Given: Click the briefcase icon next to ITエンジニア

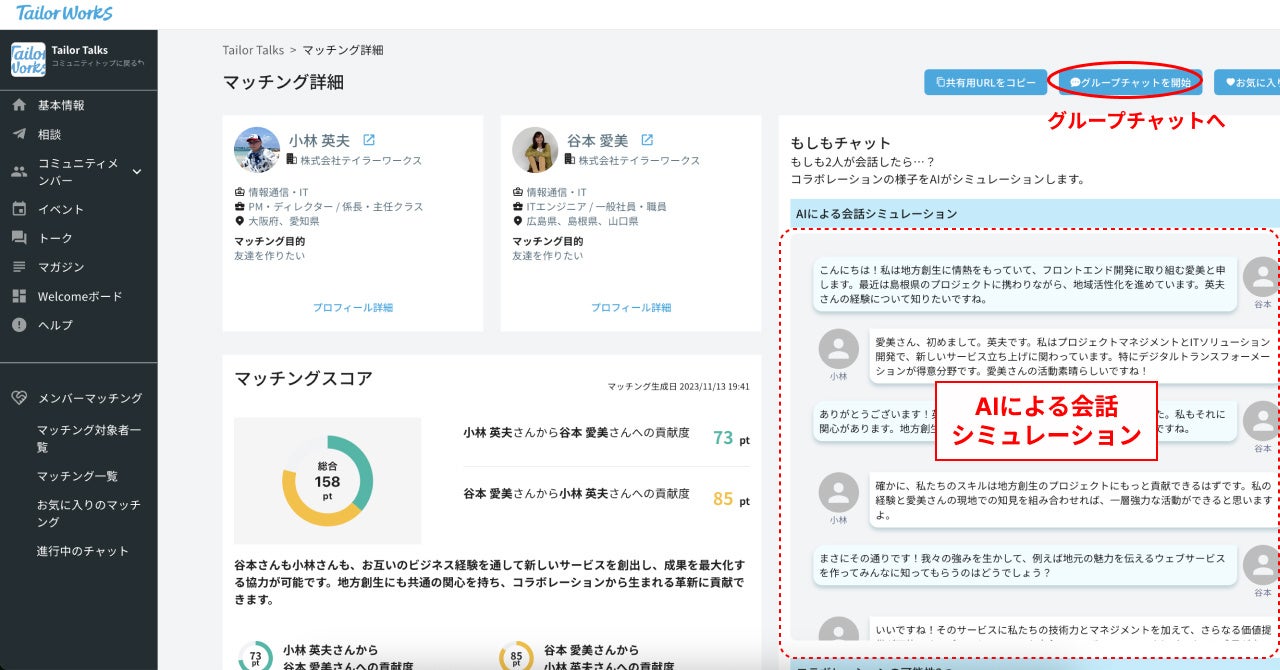Looking at the screenshot, I should (518, 207).
